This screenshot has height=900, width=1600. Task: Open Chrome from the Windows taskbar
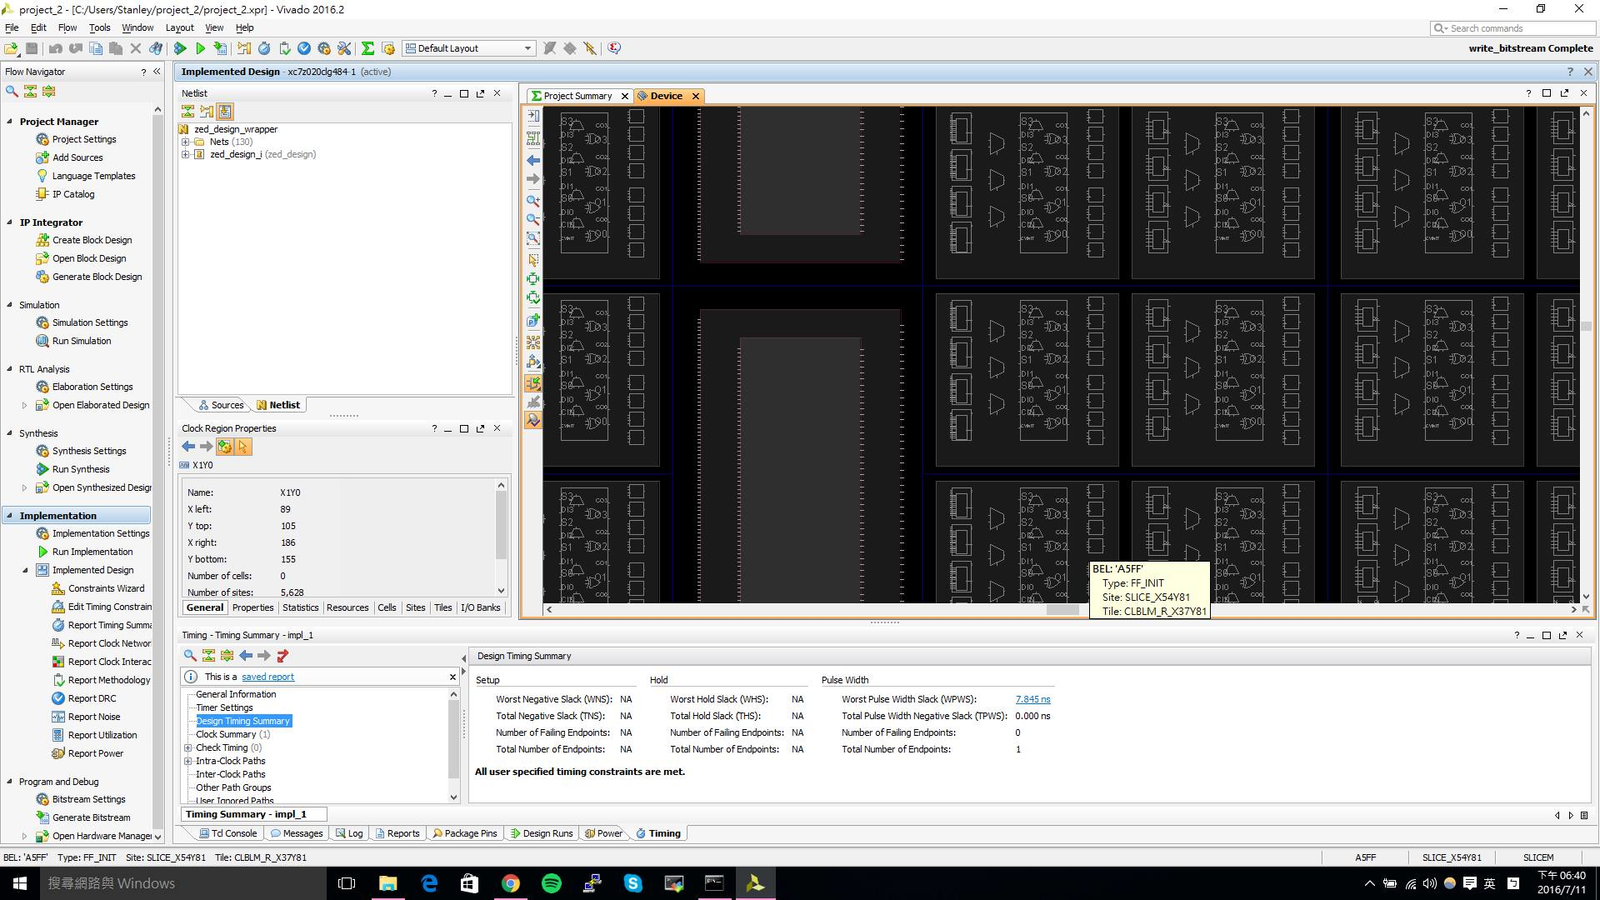coord(510,883)
